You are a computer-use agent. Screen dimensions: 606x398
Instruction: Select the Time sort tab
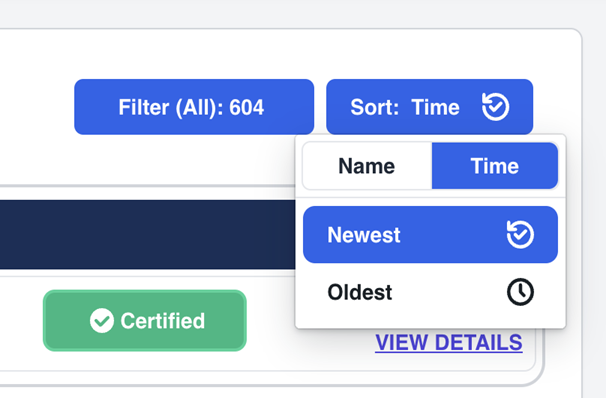(495, 166)
